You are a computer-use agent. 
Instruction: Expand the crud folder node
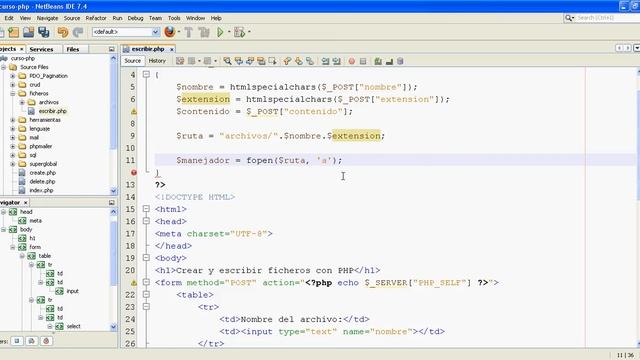click(x=13, y=85)
